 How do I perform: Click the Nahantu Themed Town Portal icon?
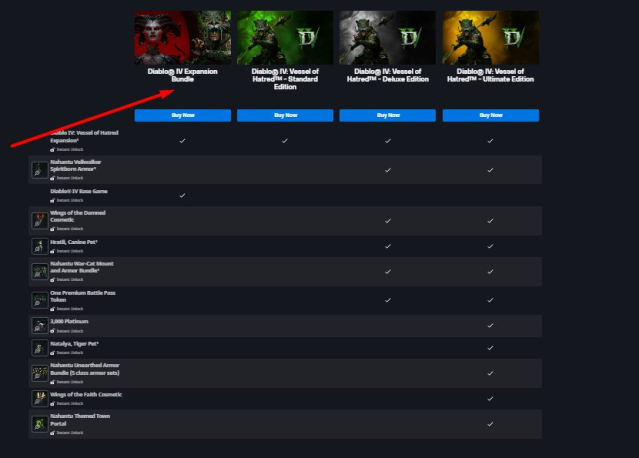(40, 424)
